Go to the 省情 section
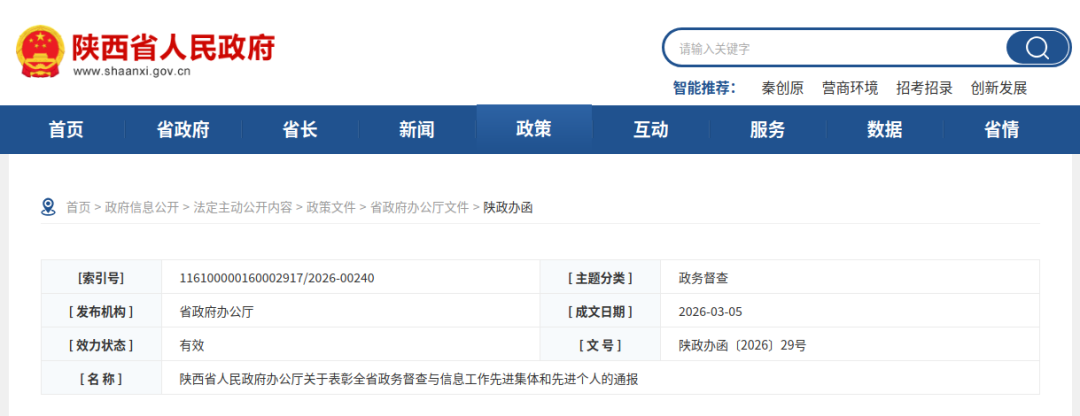This screenshot has height=416, width=1080. coord(1002,129)
